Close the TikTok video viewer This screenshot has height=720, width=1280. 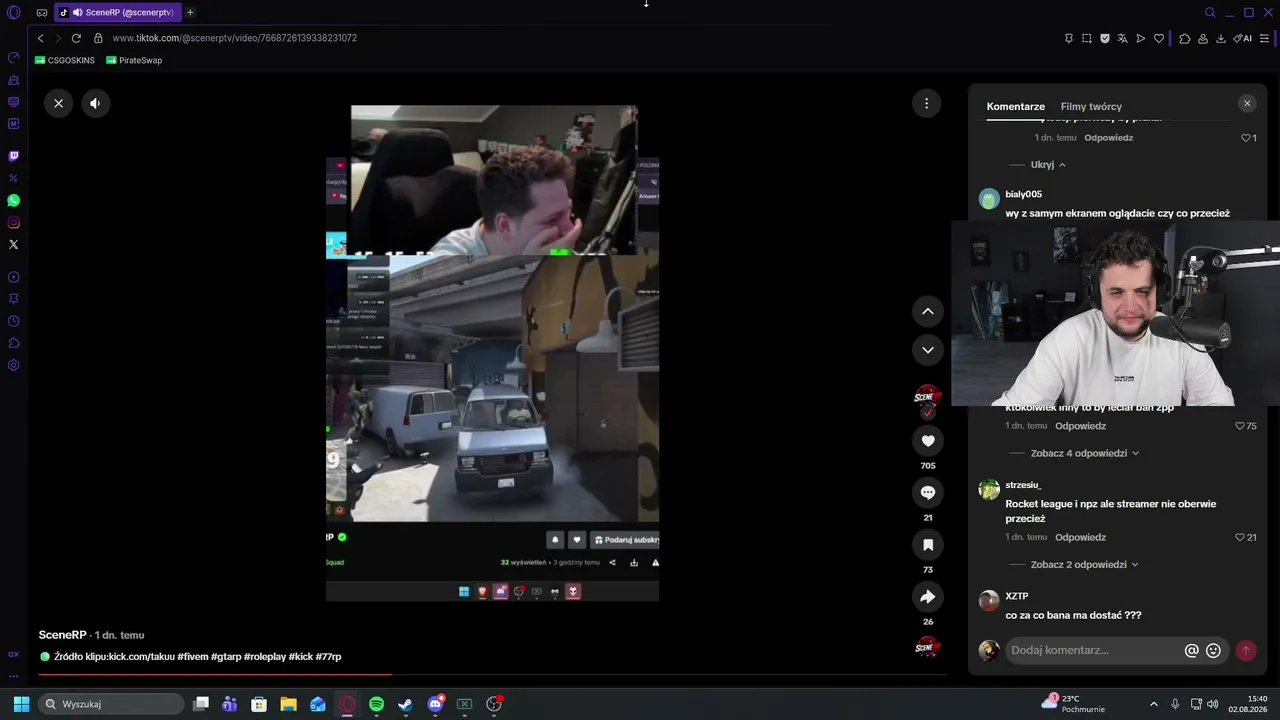(x=58, y=103)
